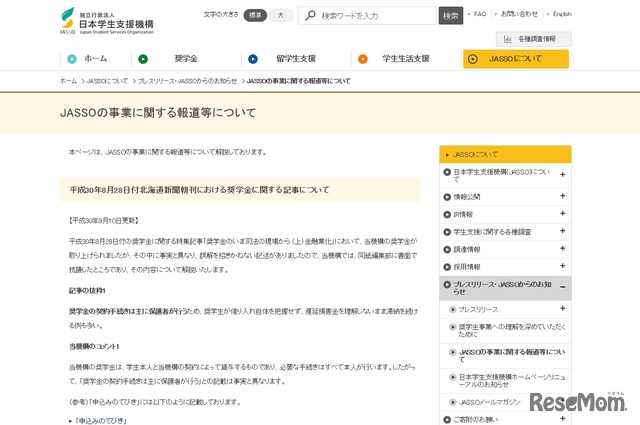
Task: Click the ホーム breadcrumb link
Action: point(68,81)
